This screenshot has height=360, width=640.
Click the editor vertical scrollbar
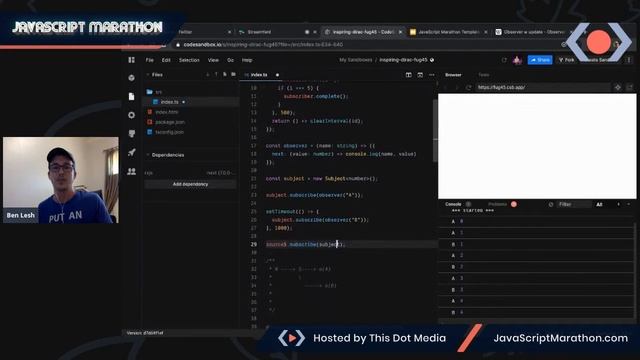(x=435, y=131)
